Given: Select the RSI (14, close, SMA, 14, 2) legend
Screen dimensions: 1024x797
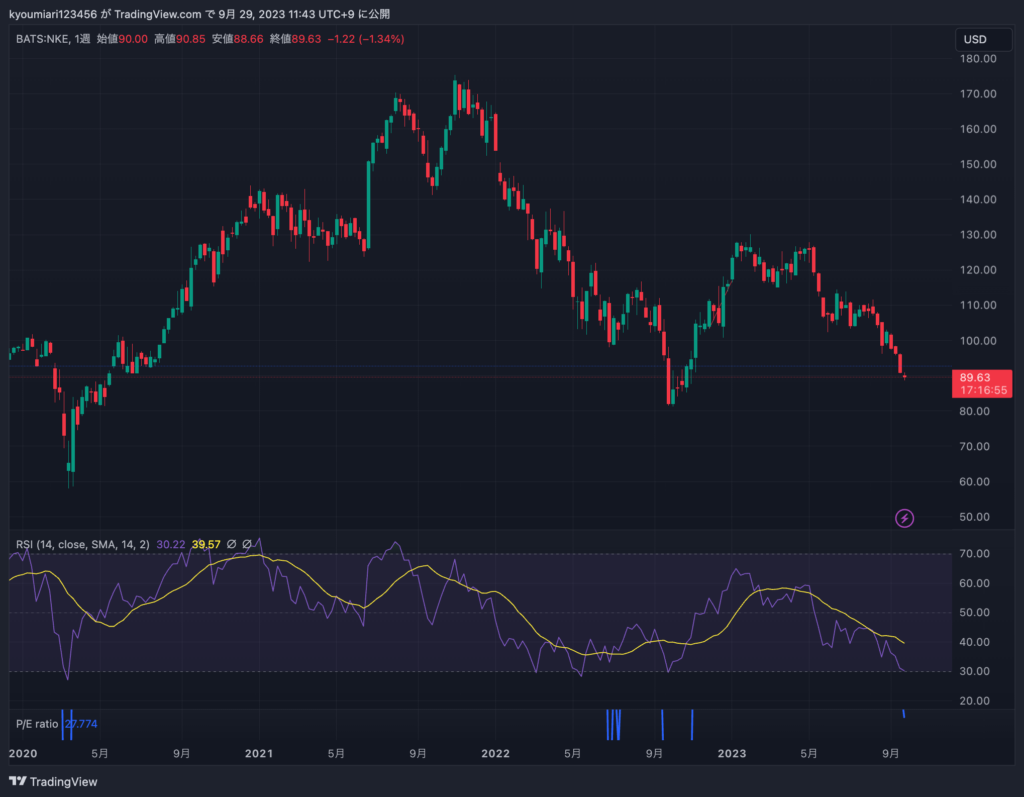Looking at the screenshot, I should pos(82,544).
